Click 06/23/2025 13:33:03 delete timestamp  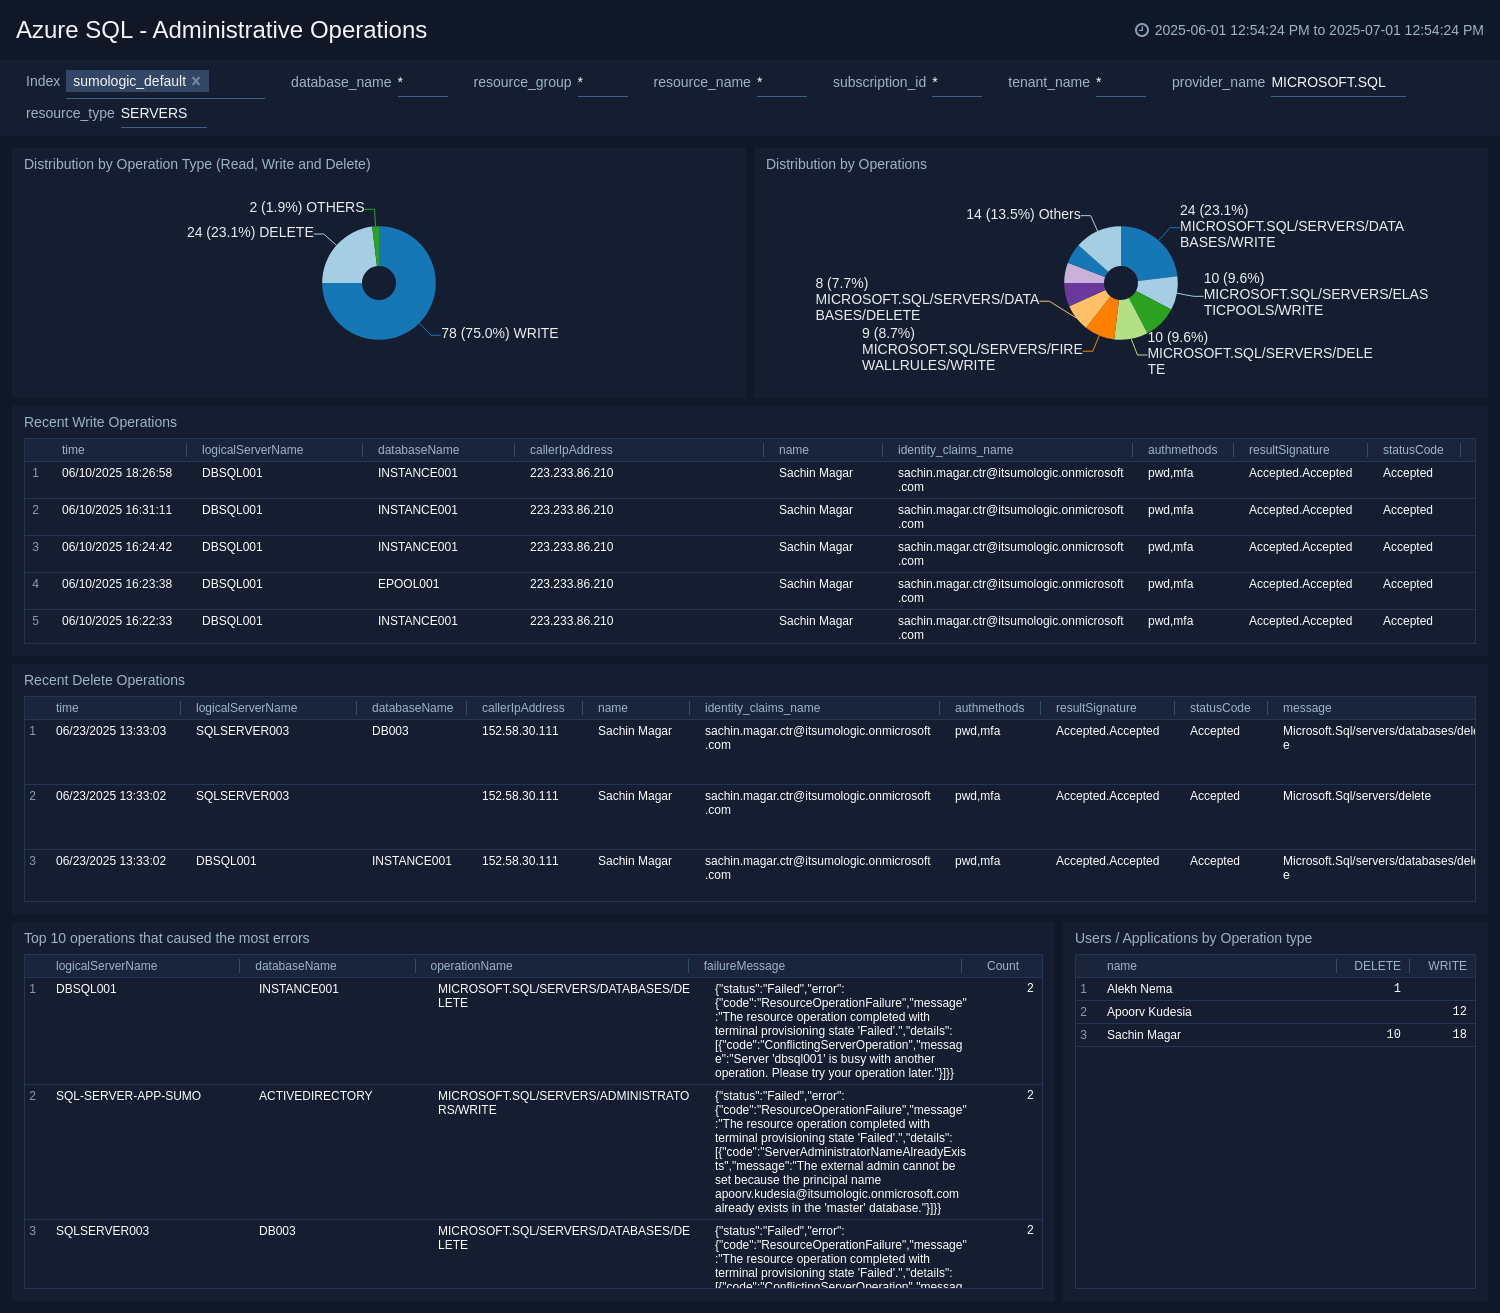point(111,731)
